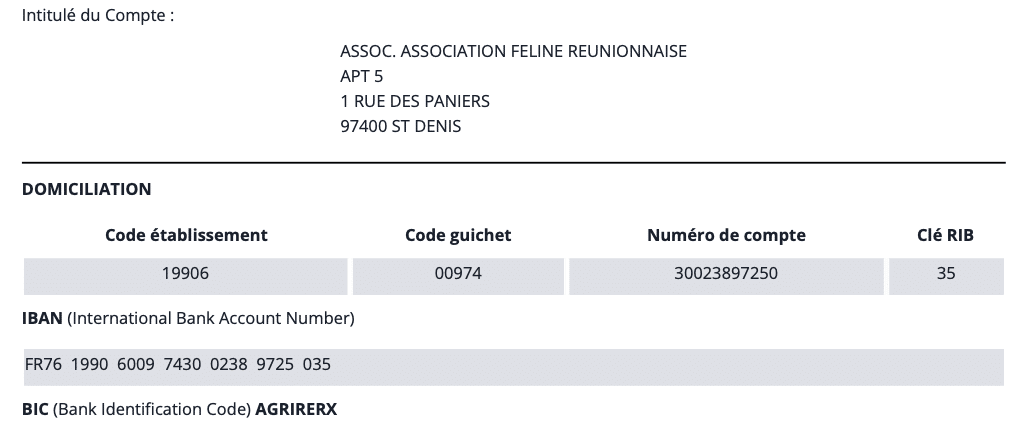The width and height of the screenshot is (1018, 434).
Task: Select the BIC code AGRIRERX
Action: tap(296, 410)
